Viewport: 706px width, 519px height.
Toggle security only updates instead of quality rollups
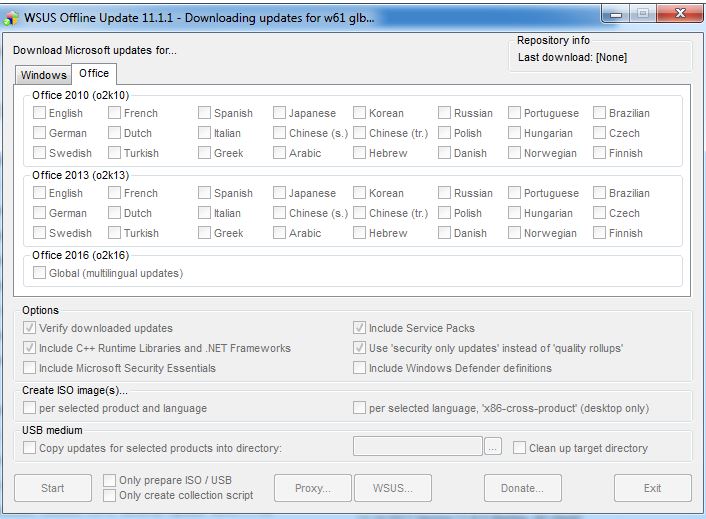pos(359,348)
